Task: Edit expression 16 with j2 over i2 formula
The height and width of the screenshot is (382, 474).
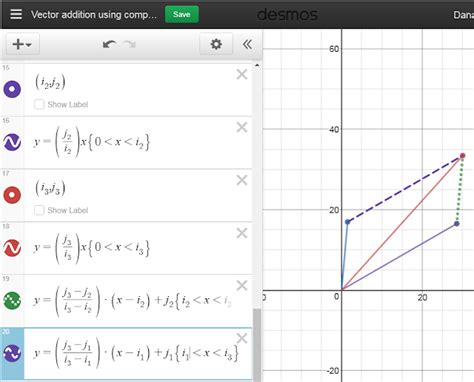Action: point(92,142)
